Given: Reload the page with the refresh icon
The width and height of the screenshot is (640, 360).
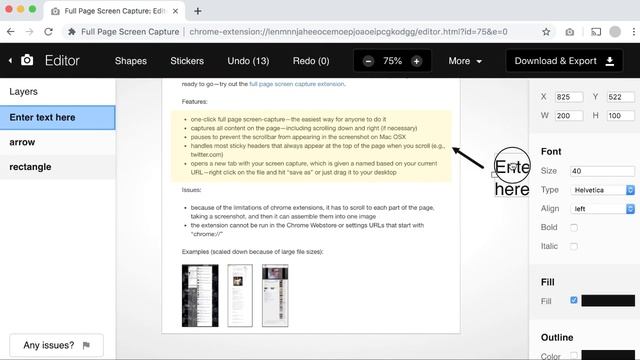Looking at the screenshot, I should pyautogui.click(x=48, y=32).
